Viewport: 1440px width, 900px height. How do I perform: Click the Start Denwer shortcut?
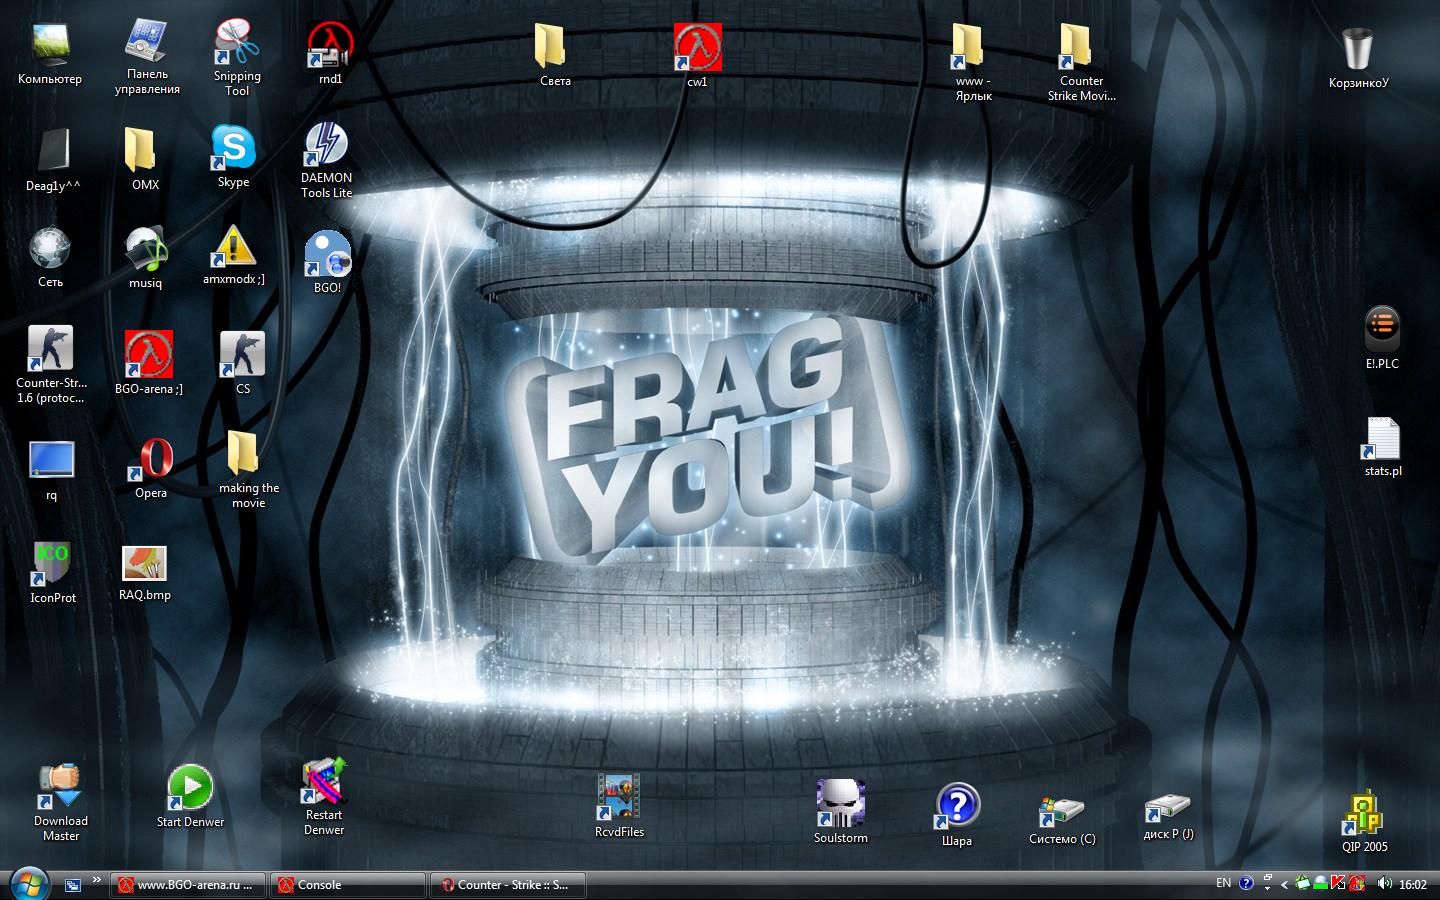(x=190, y=797)
